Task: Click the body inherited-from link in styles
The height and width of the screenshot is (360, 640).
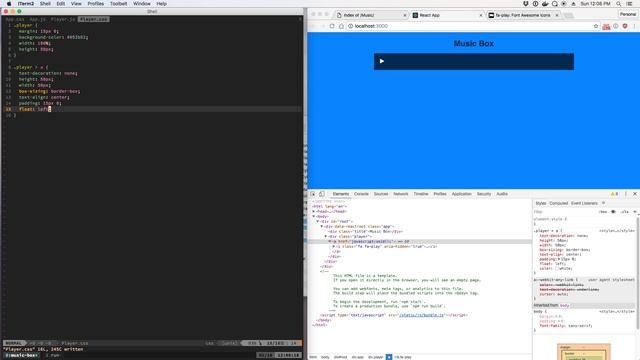Action: (x=564, y=305)
